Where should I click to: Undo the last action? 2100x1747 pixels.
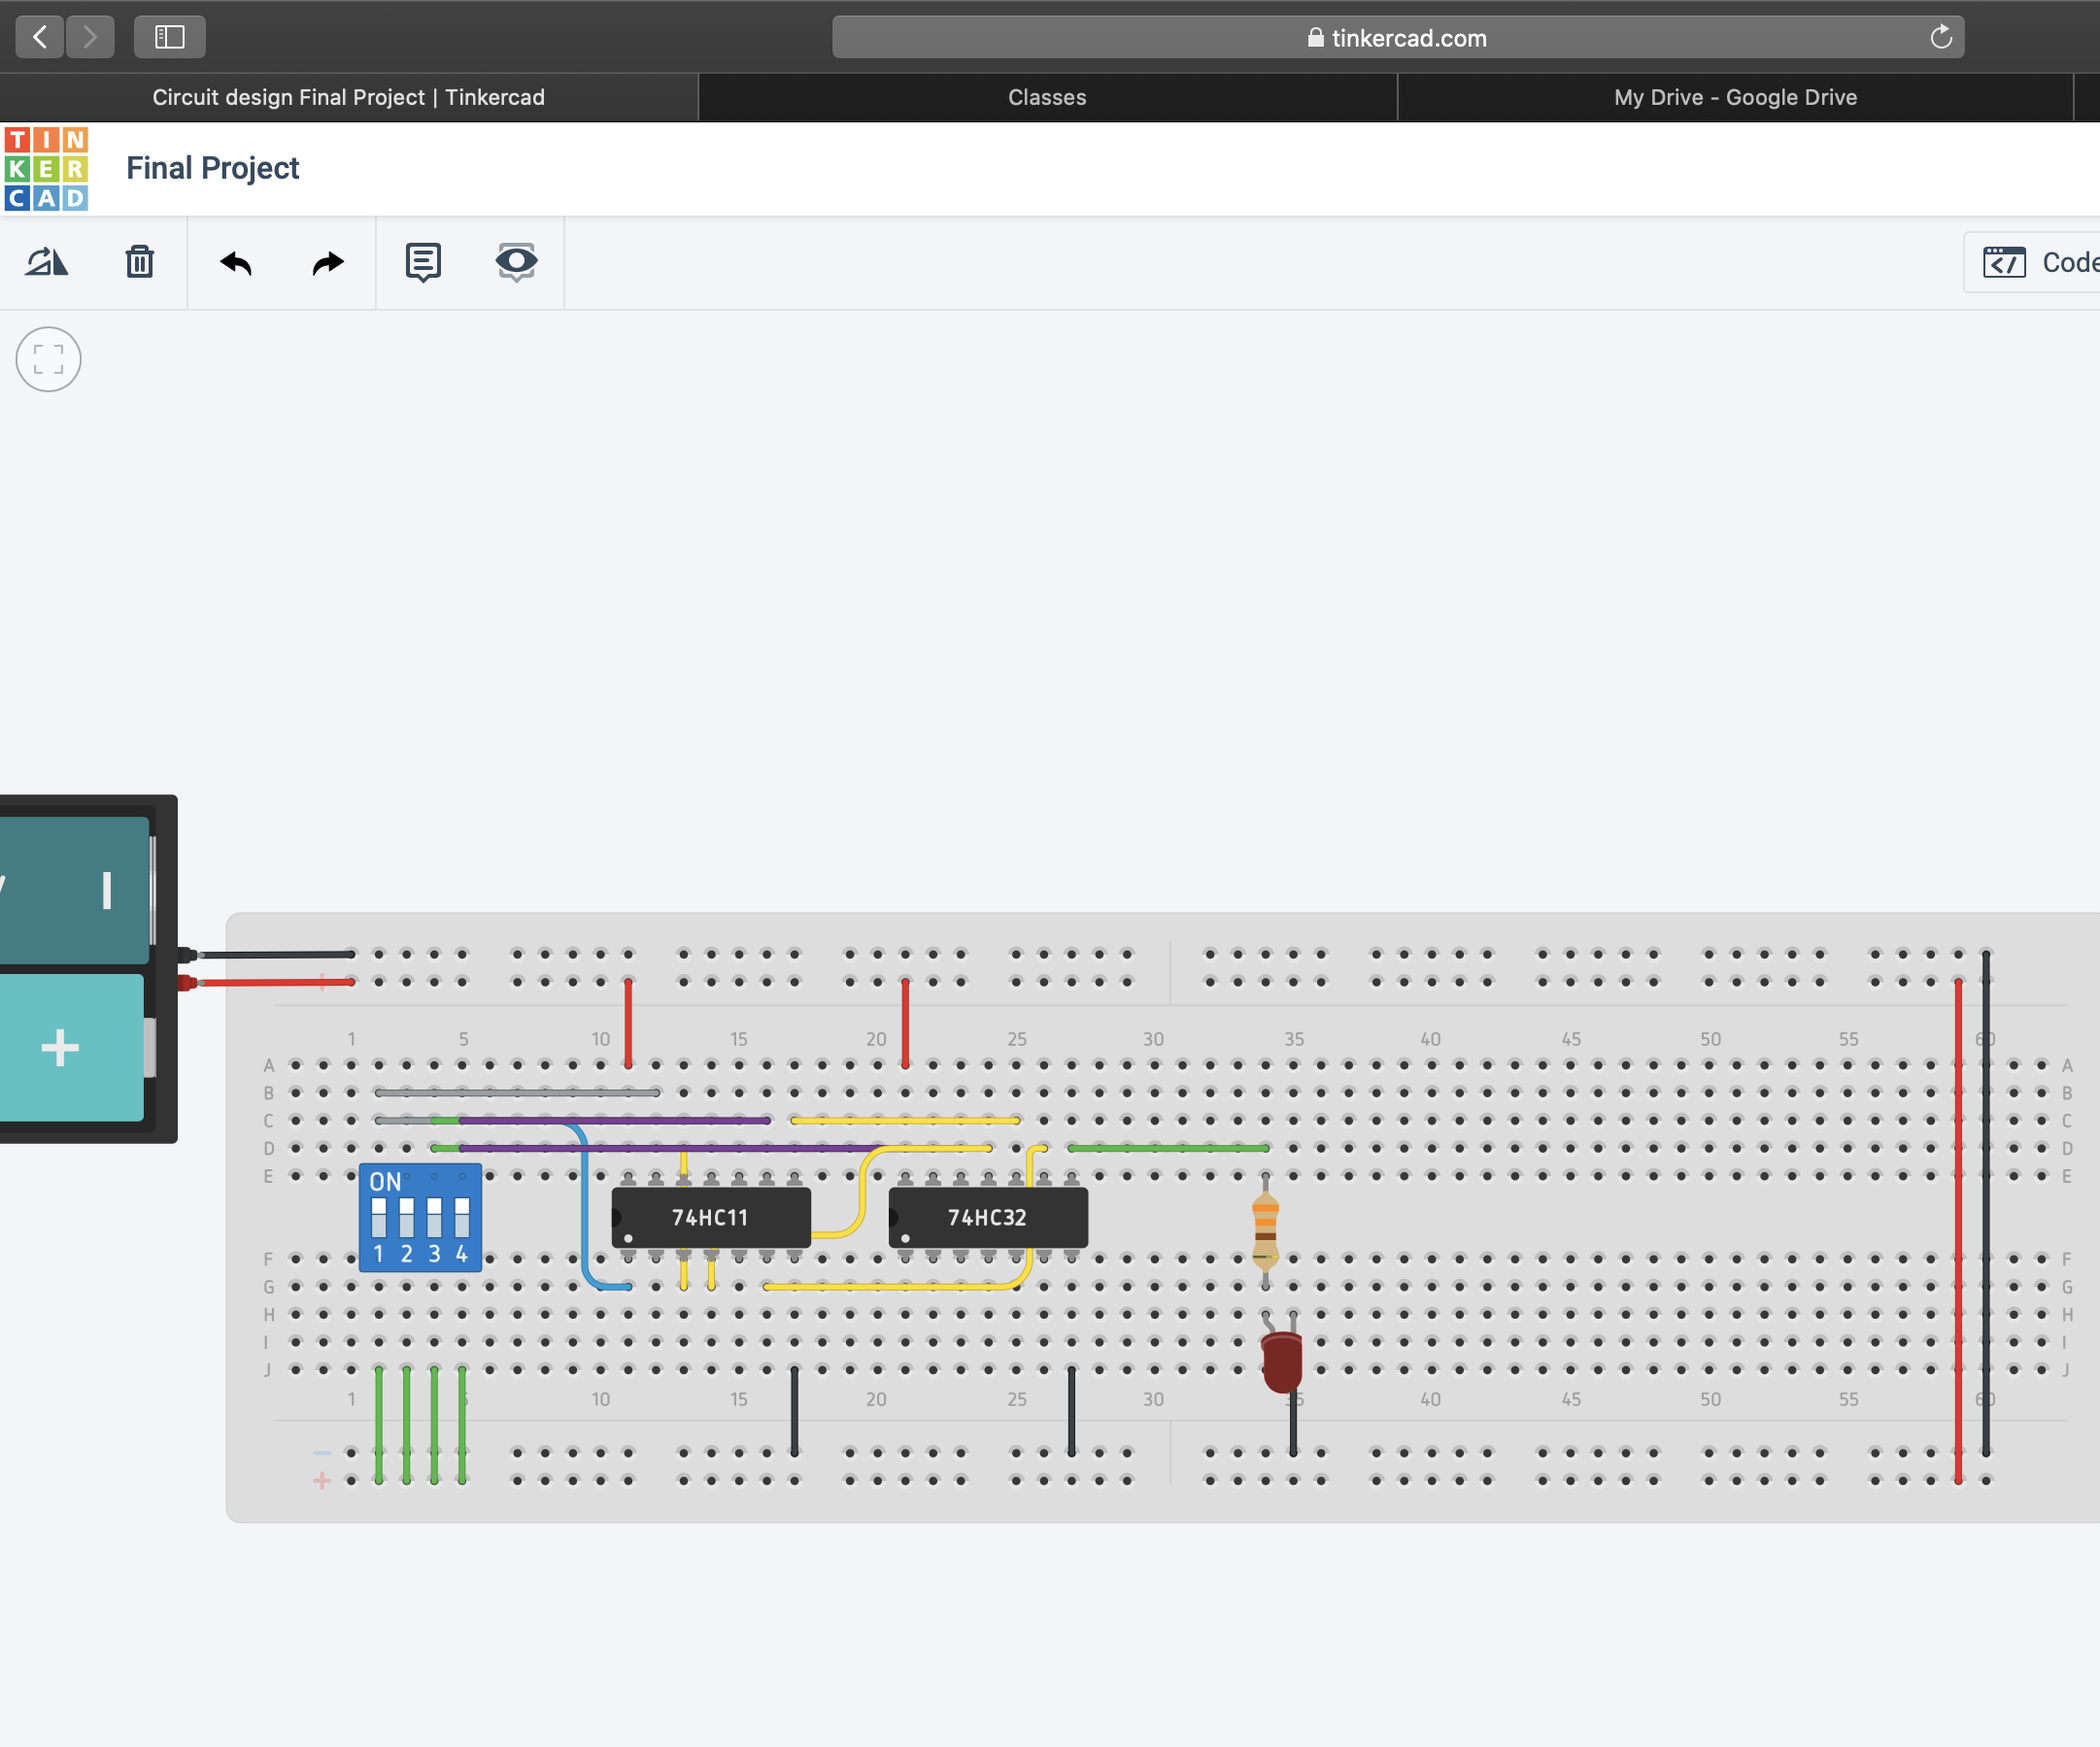235,263
